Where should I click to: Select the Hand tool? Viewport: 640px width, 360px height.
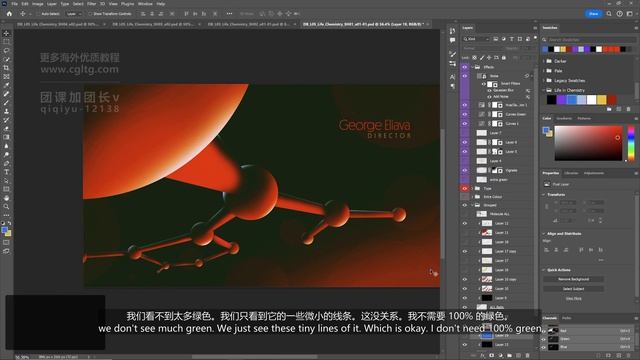pyautogui.click(x=6, y=198)
